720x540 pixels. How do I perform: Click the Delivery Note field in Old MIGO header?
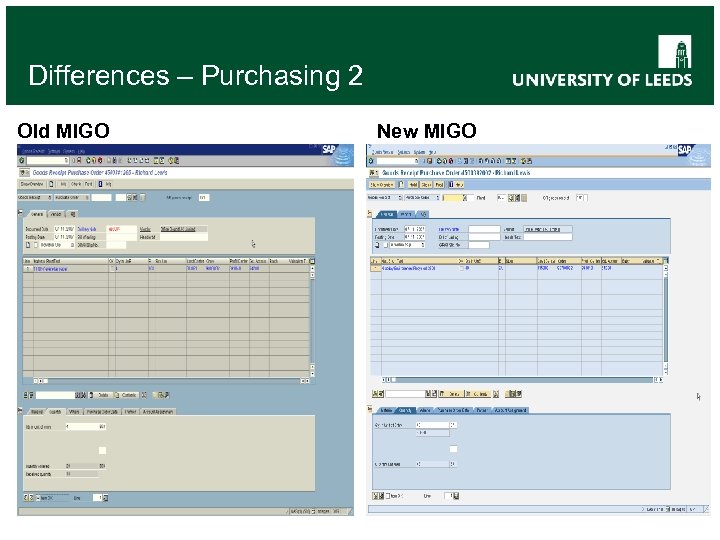click(121, 229)
